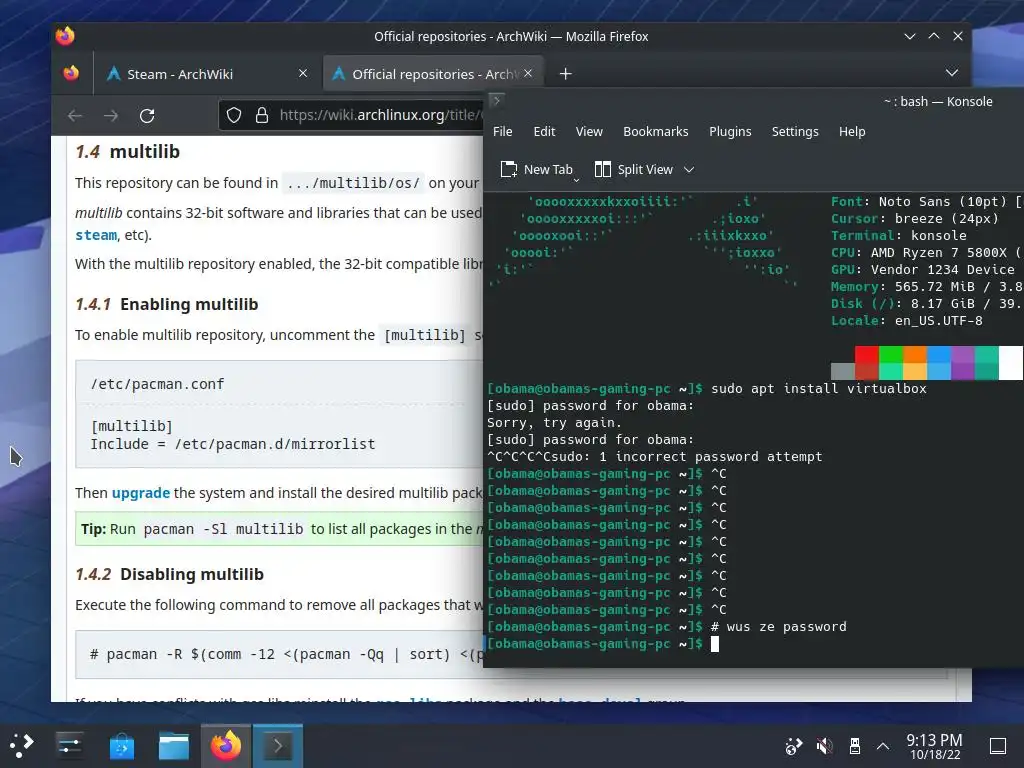Click Firefox title bar keep-below chevron
Image resolution: width=1024 pixels, height=768 pixels.
pyautogui.click(x=910, y=36)
